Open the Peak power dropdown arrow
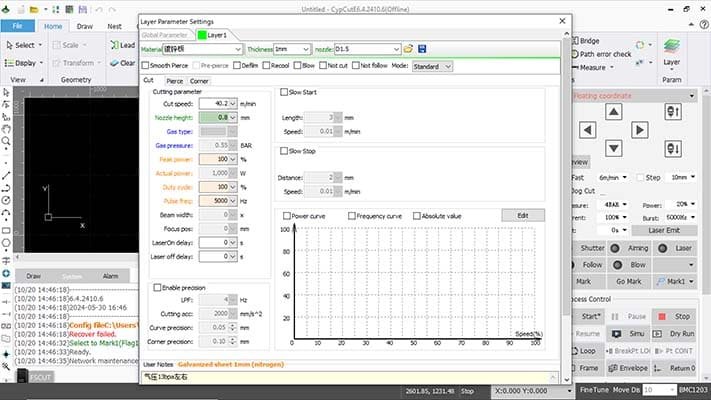Viewport: 711px width, 400px height. tap(233, 159)
